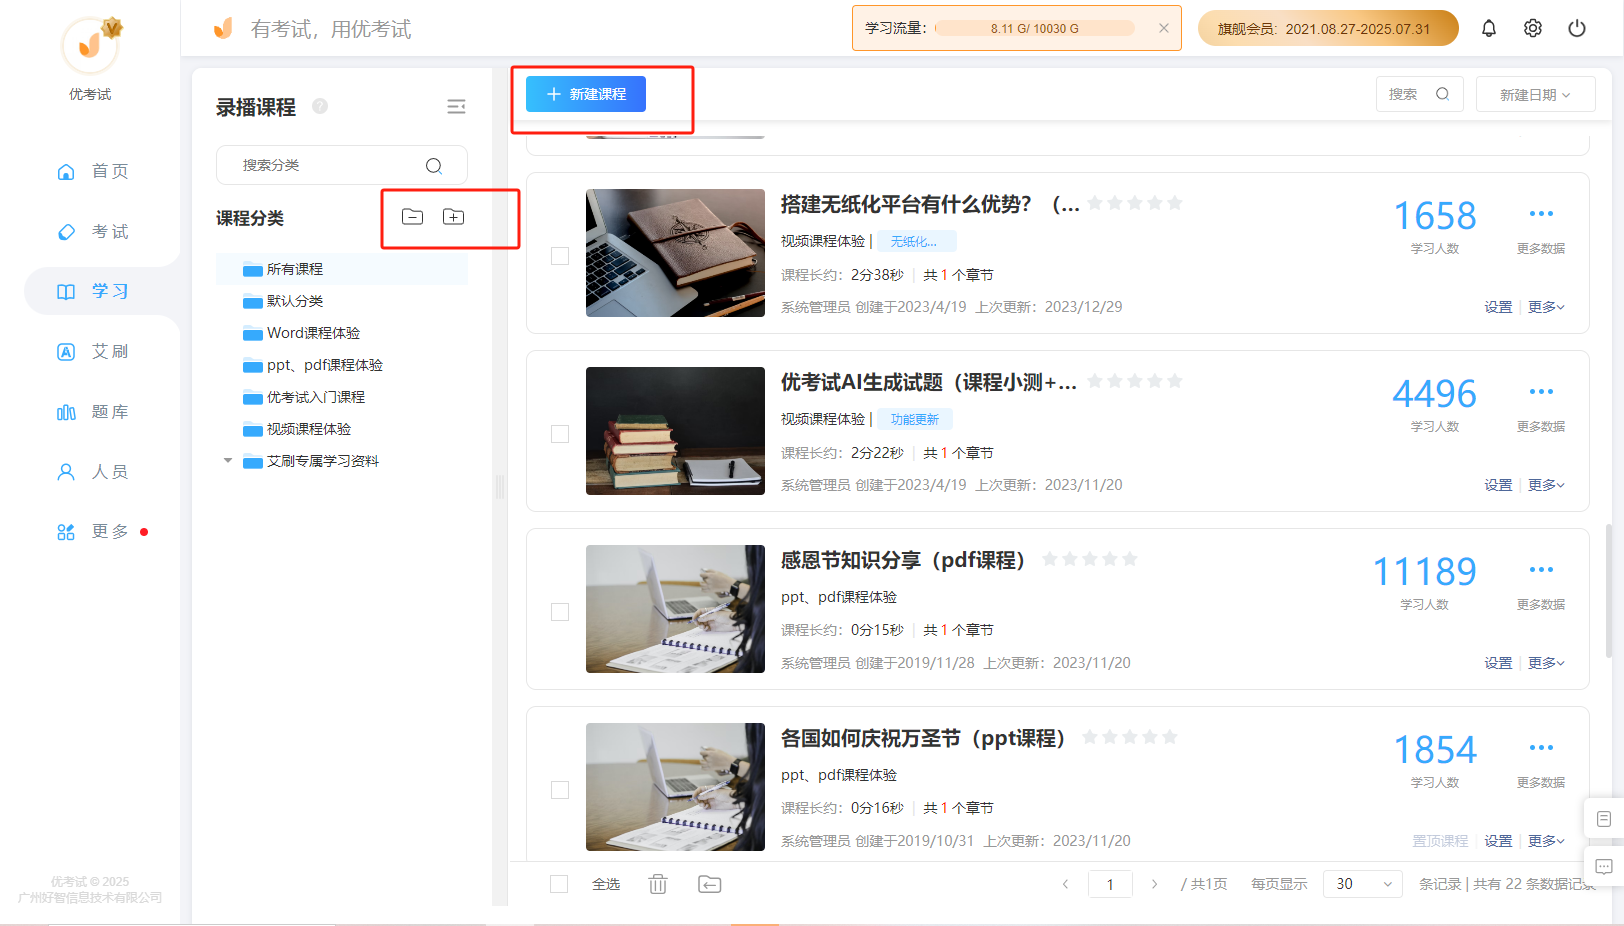
Task: Open the notification bell
Action: (1488, 28)
